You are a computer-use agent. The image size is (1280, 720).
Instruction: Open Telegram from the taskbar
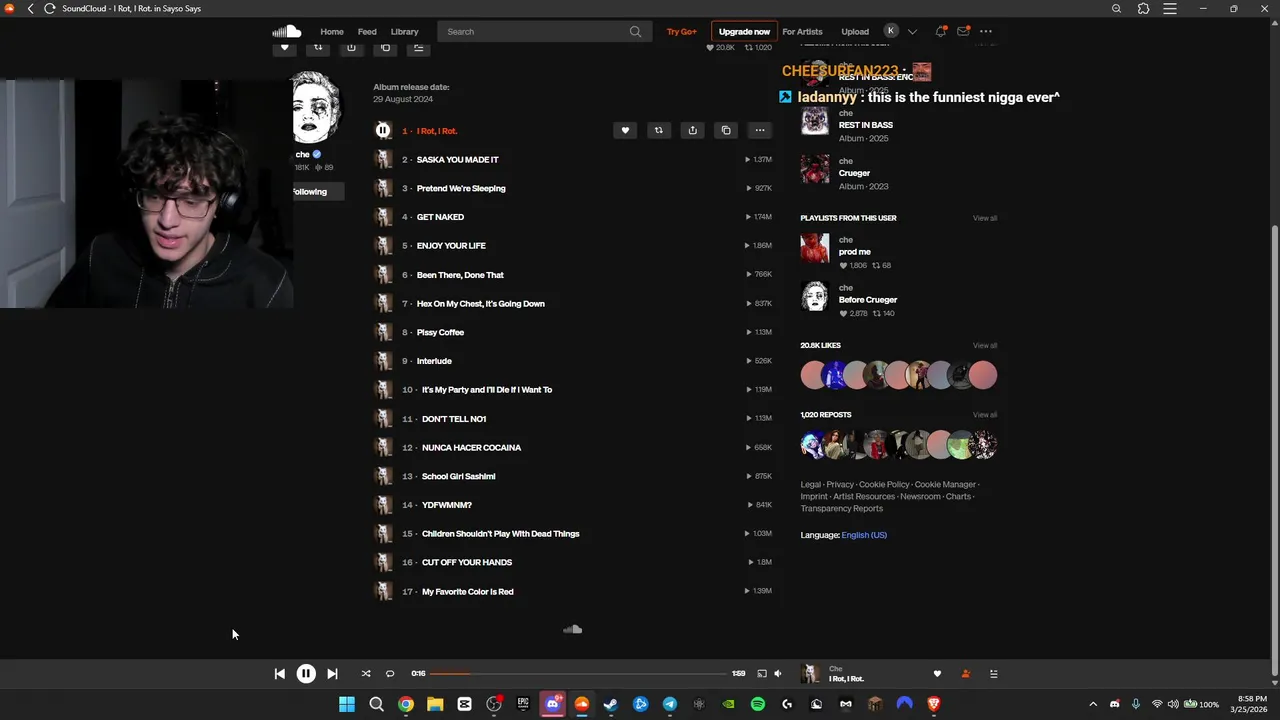pyautogui.click(x=670, y=704)
